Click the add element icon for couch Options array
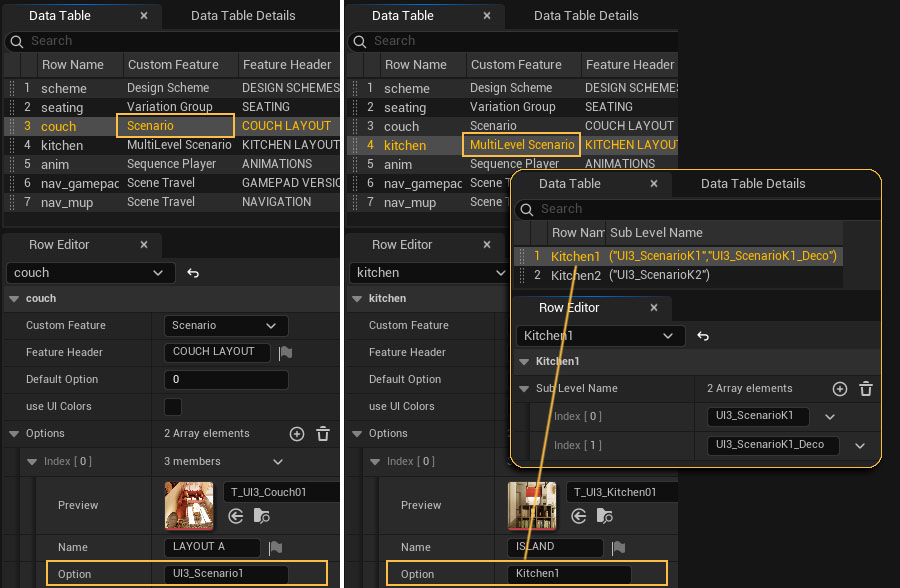Screen dimensions: 900x588 click(x=297, y=434)
